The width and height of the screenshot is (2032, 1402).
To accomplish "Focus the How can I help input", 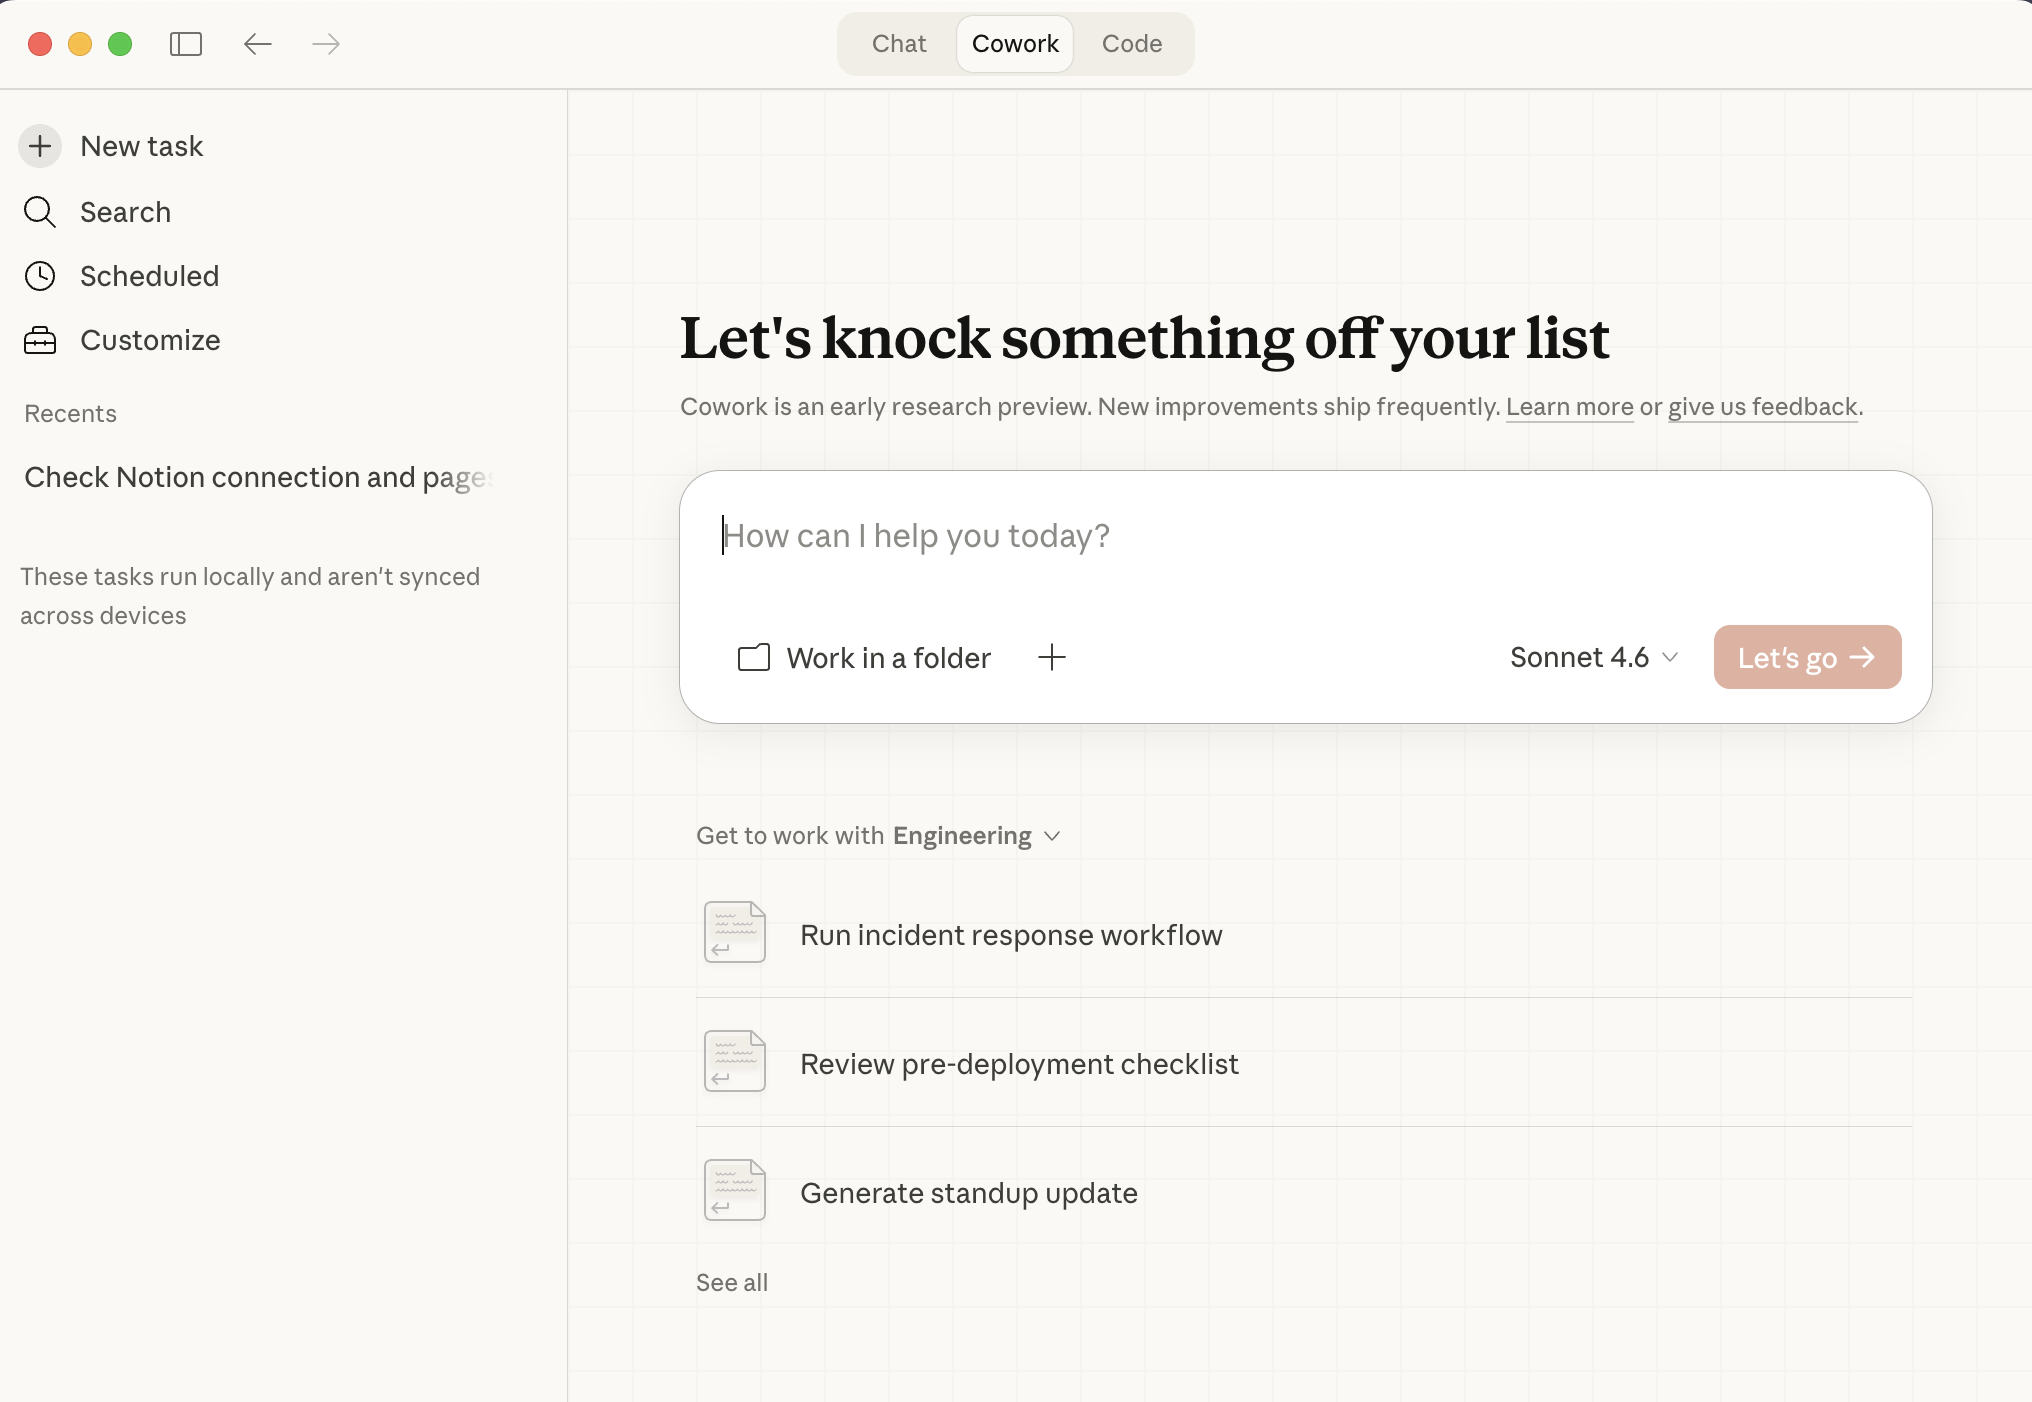I will click(1305, 536).
